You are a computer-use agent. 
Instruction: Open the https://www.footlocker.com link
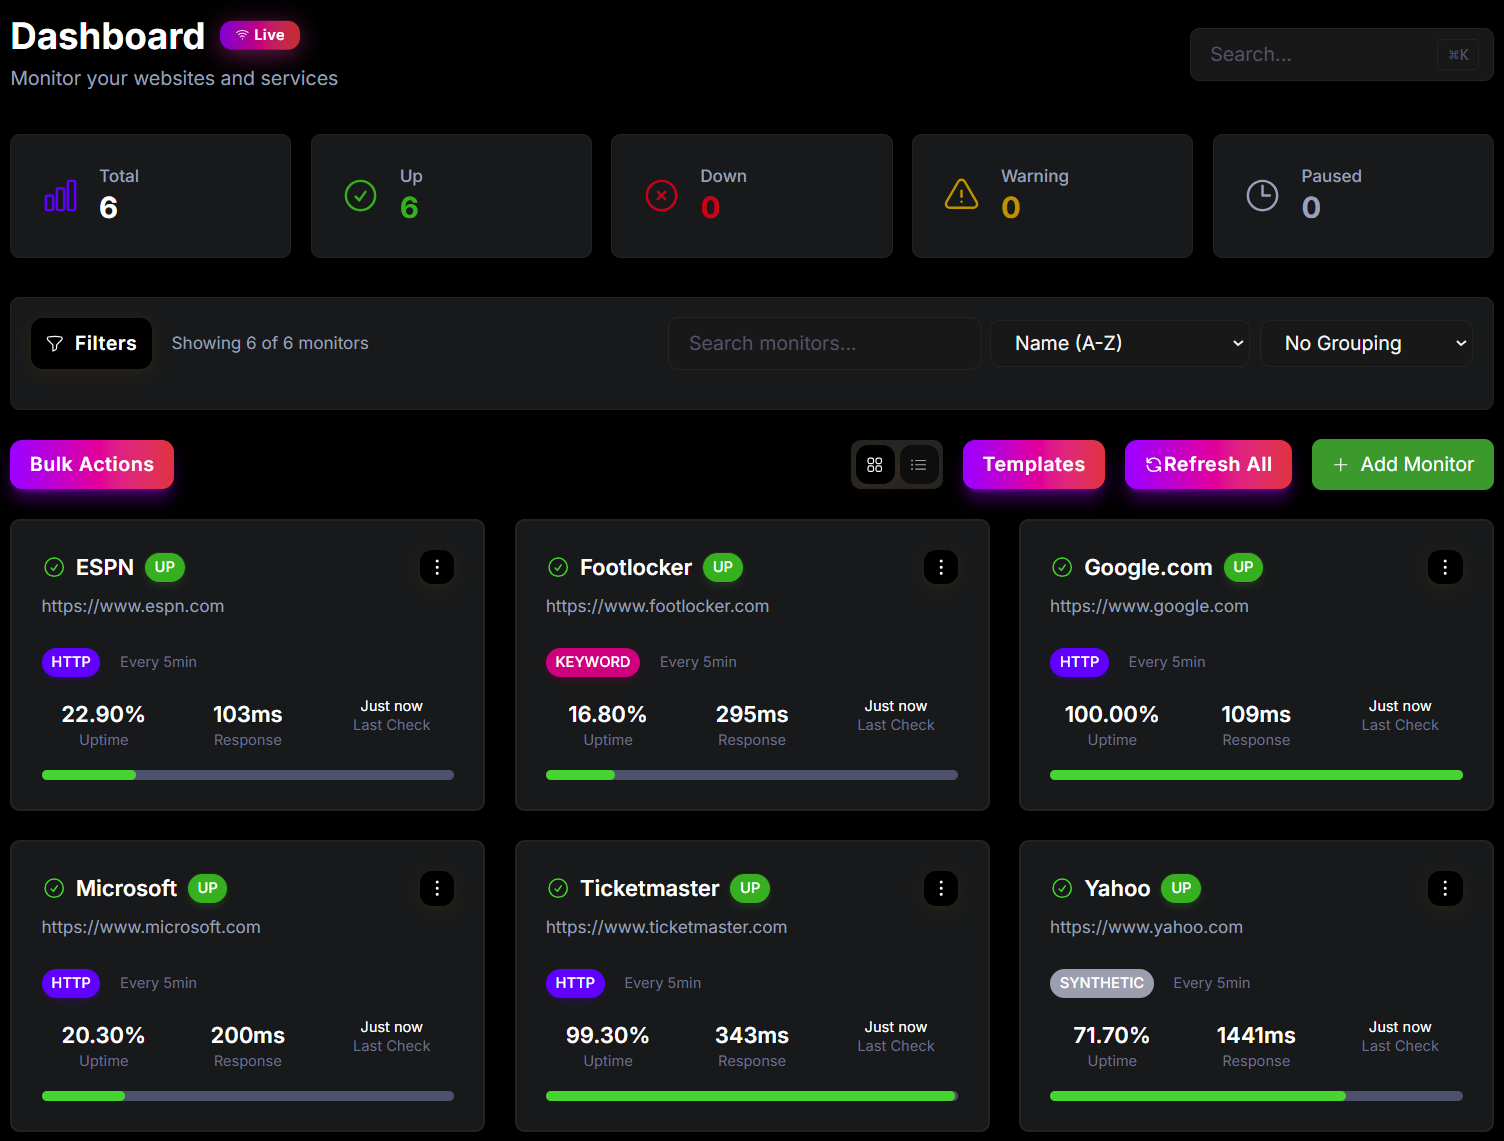pos(657,606)
